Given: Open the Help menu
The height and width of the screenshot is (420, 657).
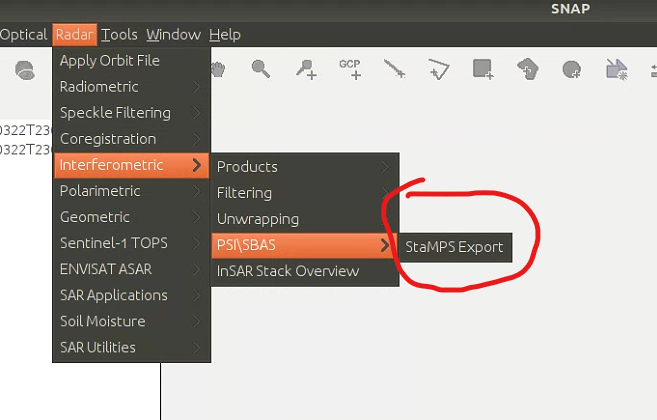Looking at the screenshot, I should [x=225, y=34].
